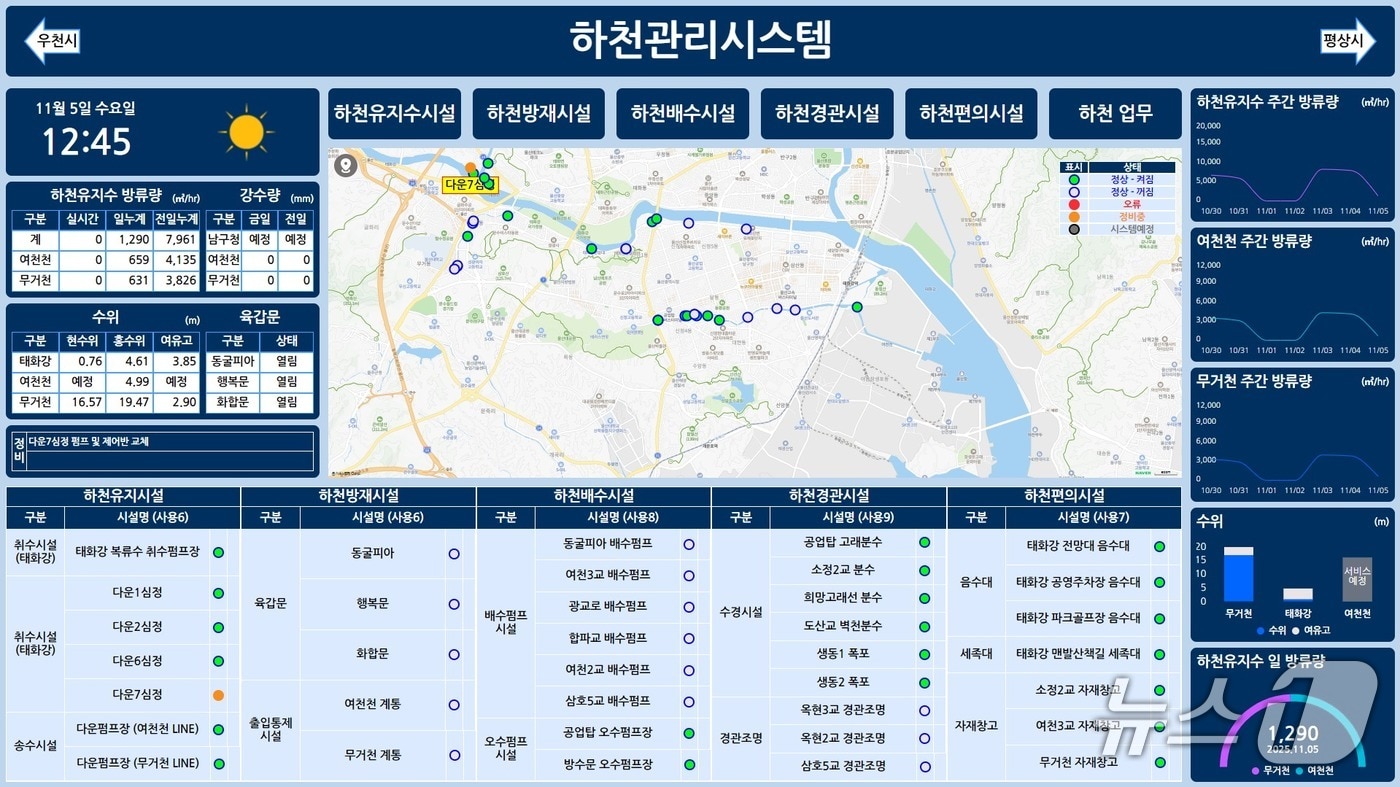The image size is (1400, 787).
Task: Click the red 오류 status dot in the legend
Action: point(1074,204)
